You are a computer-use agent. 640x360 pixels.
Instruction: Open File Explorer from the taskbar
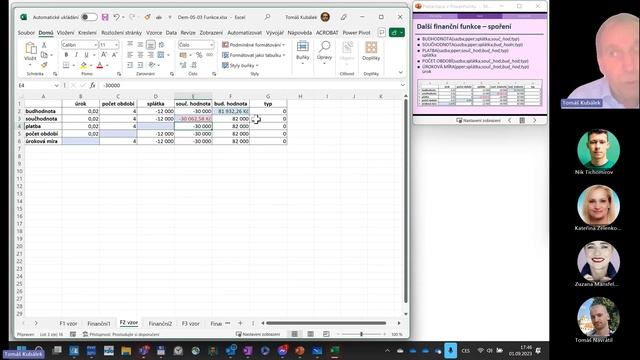(126, 351)
